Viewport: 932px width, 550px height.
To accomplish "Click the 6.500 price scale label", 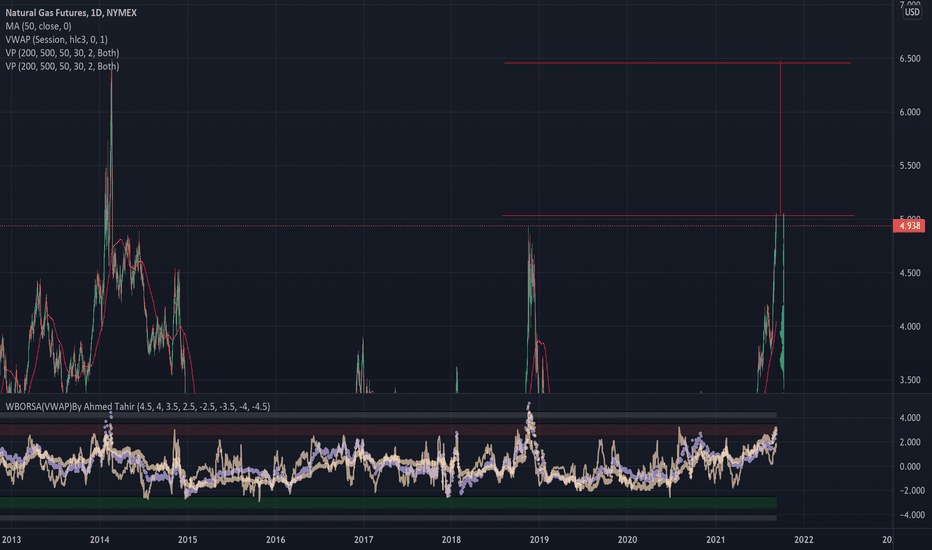I will coord(910,58).
